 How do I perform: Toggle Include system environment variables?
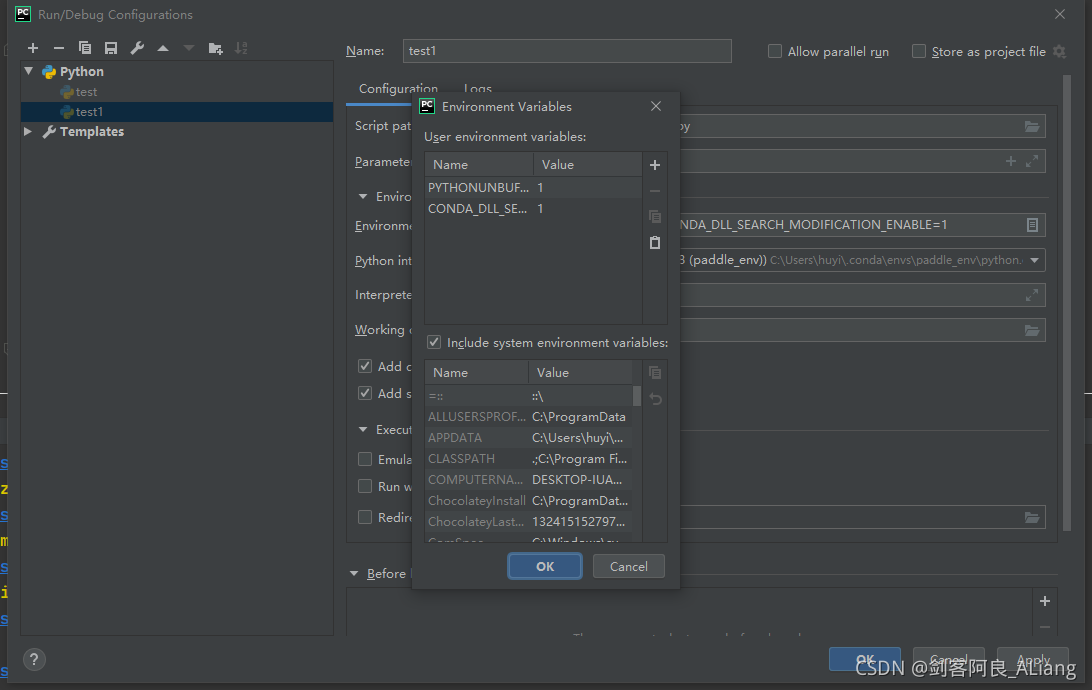(434, 342)
